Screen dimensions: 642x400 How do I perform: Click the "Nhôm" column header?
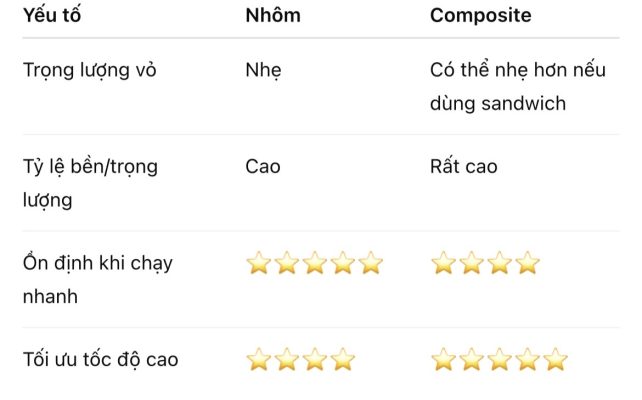(x=273, y=15)
